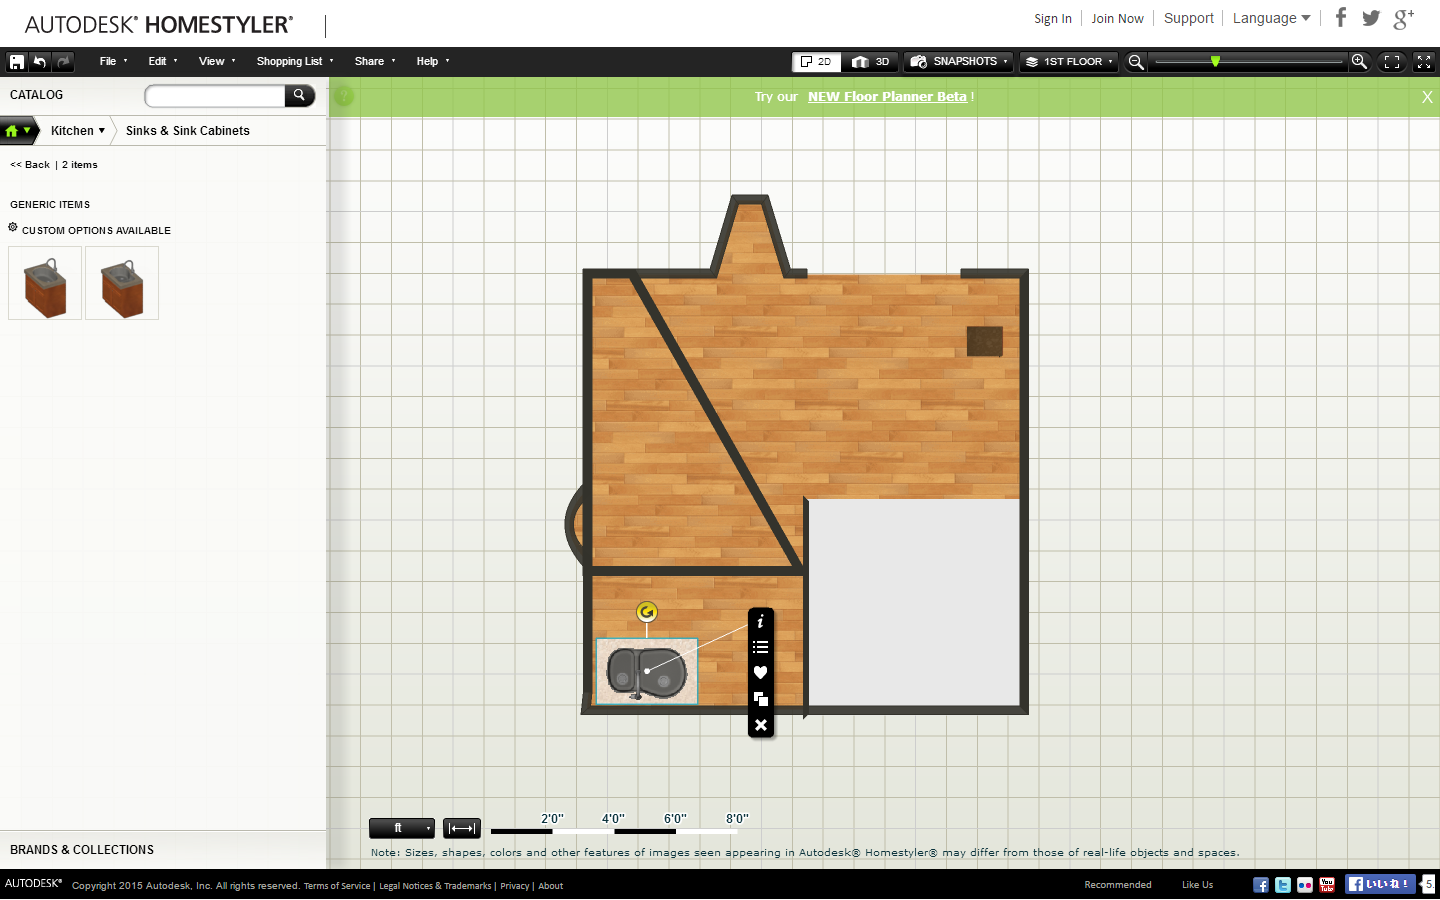Undo the last action
1440x900 pixels.
(40, 62)
